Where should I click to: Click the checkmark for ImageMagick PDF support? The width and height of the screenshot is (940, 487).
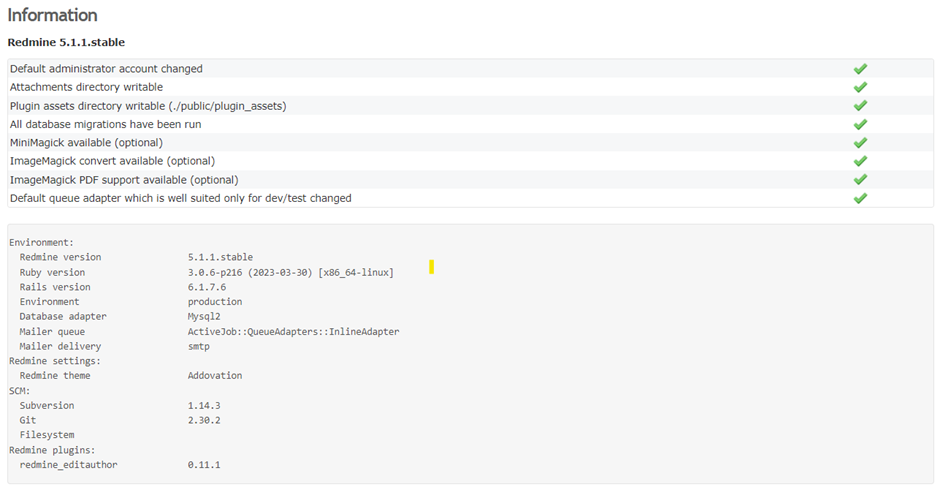pos(860,179)
